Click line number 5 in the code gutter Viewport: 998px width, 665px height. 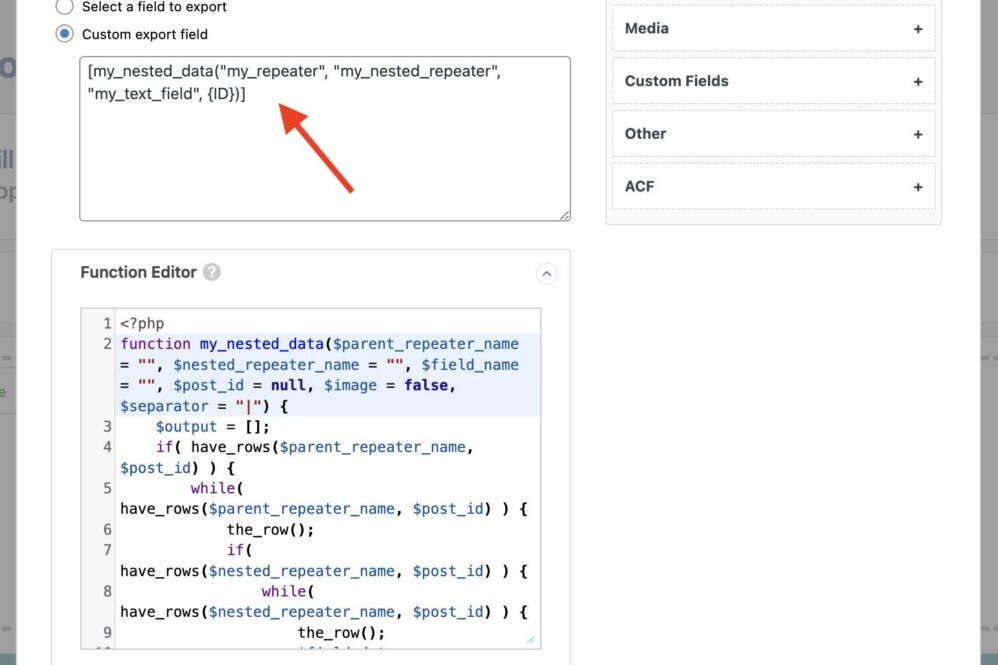(106, 489)
